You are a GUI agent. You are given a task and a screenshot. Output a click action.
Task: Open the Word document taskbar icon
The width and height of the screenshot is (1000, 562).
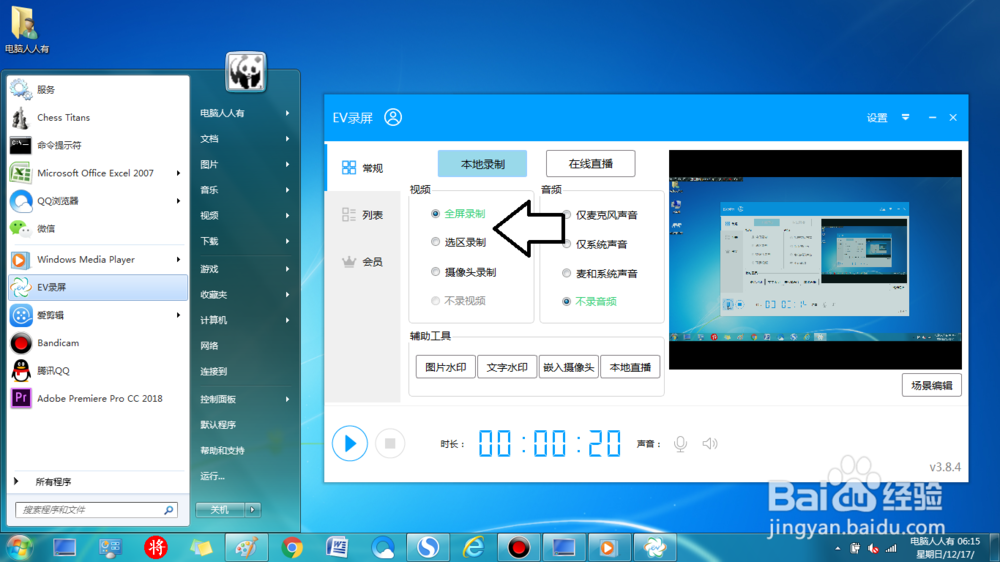337,548
